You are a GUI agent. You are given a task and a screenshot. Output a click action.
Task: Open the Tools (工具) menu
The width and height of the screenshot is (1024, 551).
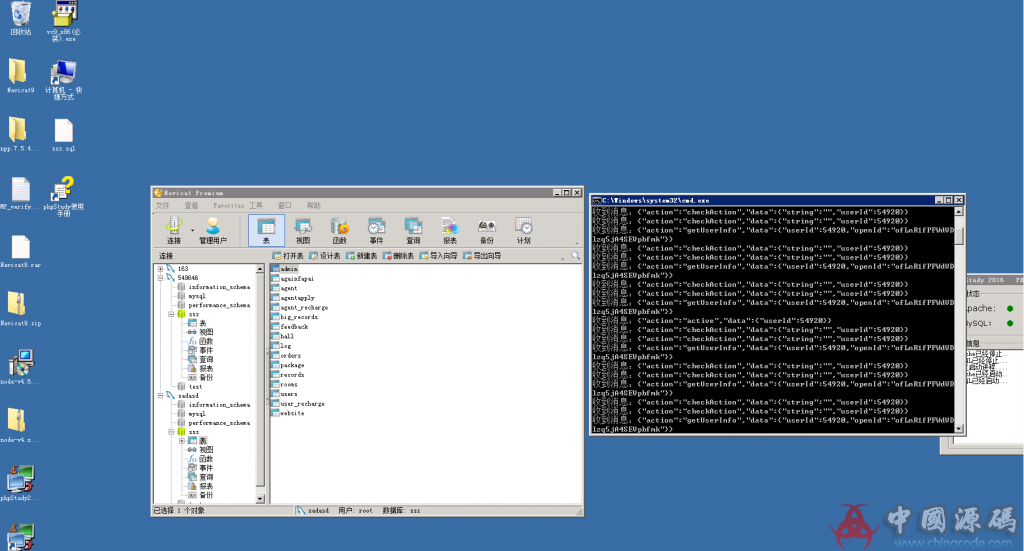pyautogui.click(x=255, y=206)
